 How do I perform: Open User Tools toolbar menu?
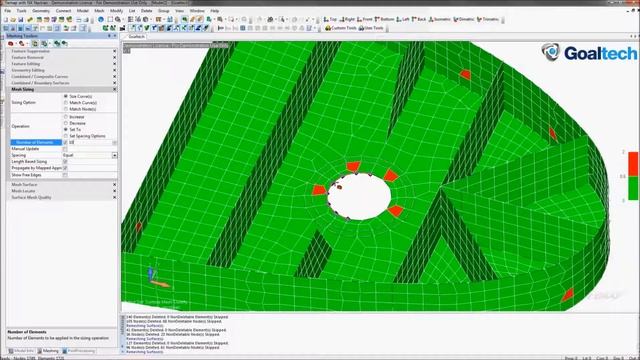pyautogui.click(x=371, y=28)
